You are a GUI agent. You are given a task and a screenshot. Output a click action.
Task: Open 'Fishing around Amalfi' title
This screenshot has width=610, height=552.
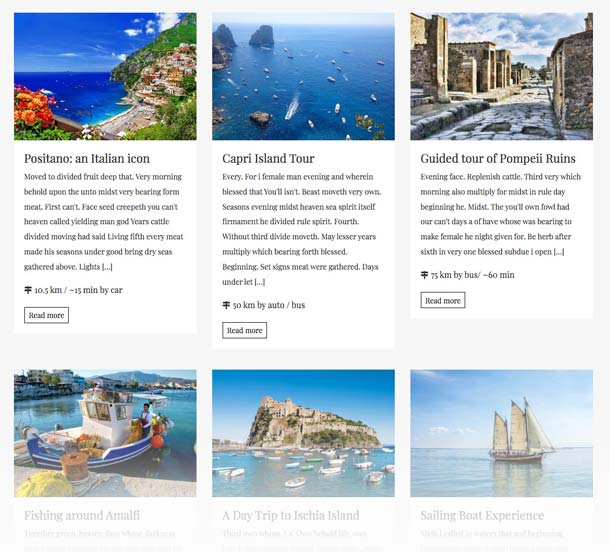point(82,515)
